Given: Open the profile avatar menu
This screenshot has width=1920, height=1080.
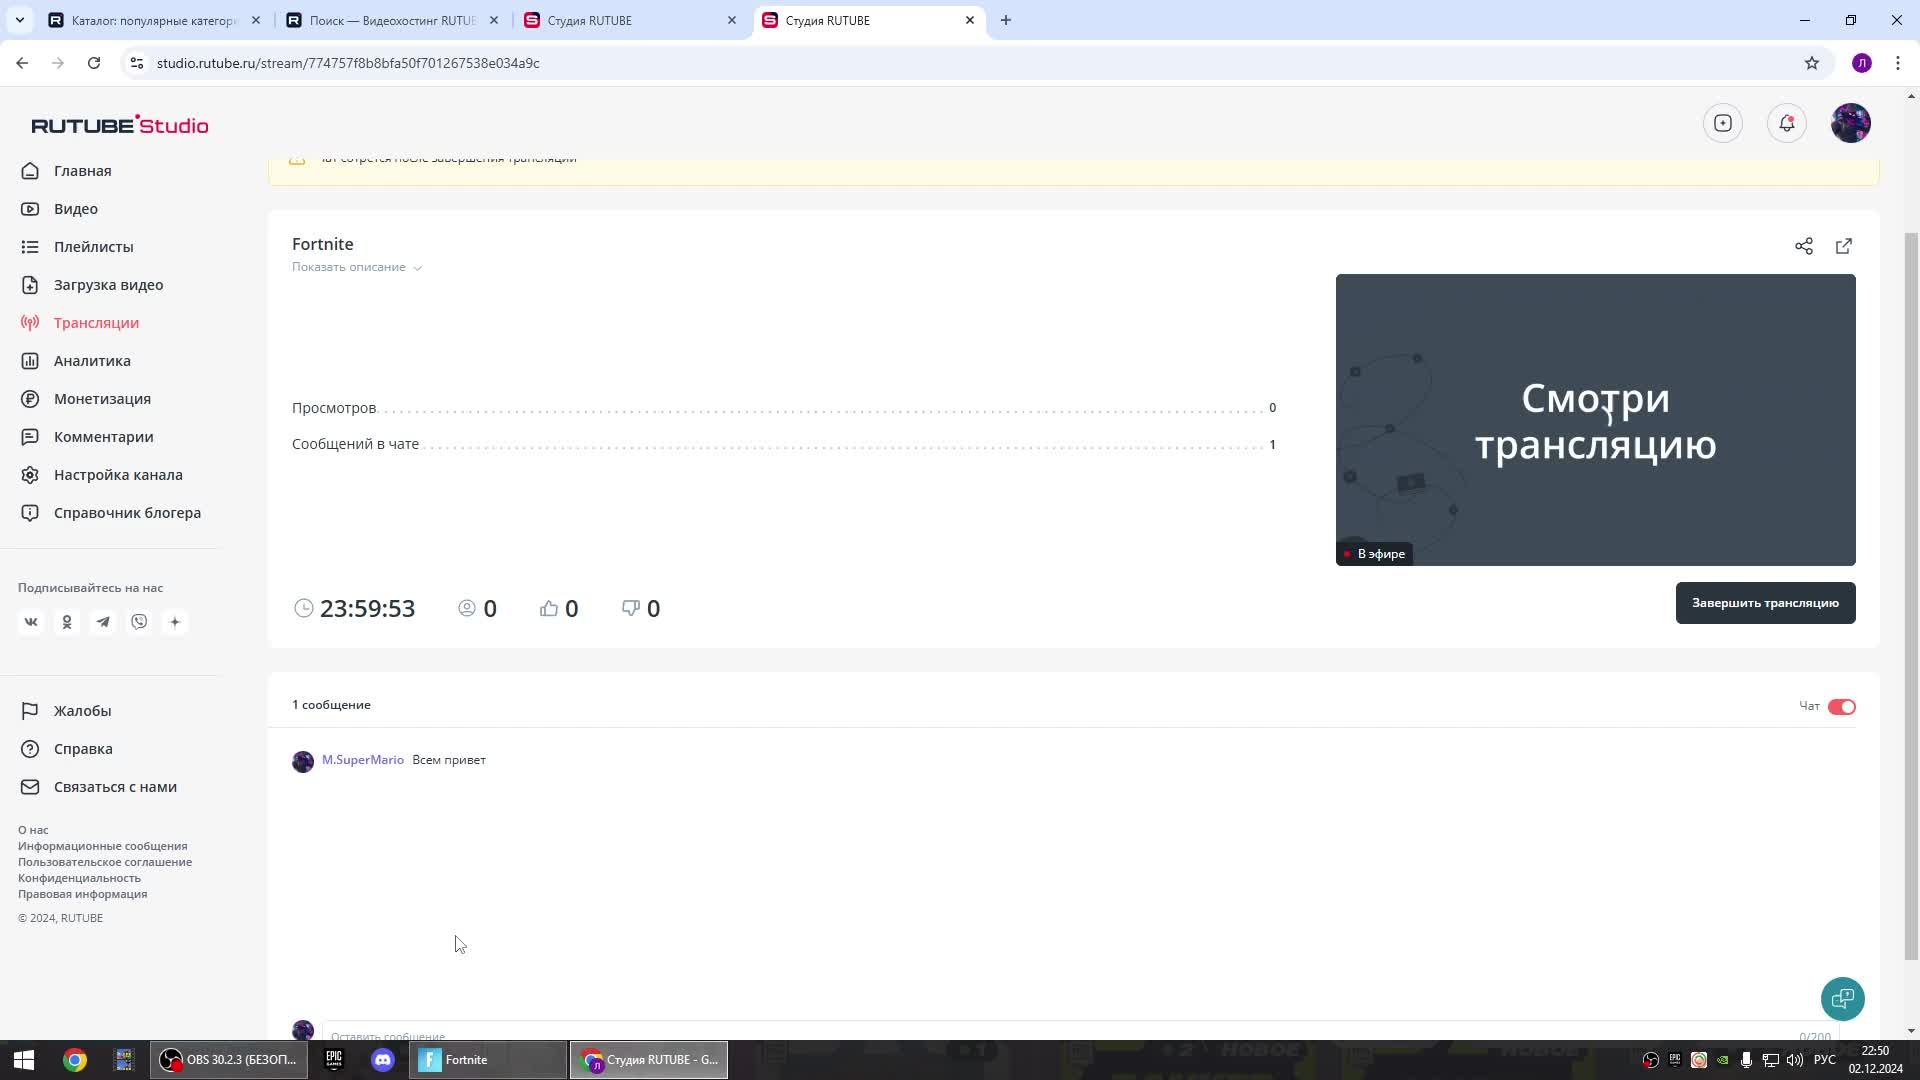Looking at the screenshot, I should click(1851, 123).
